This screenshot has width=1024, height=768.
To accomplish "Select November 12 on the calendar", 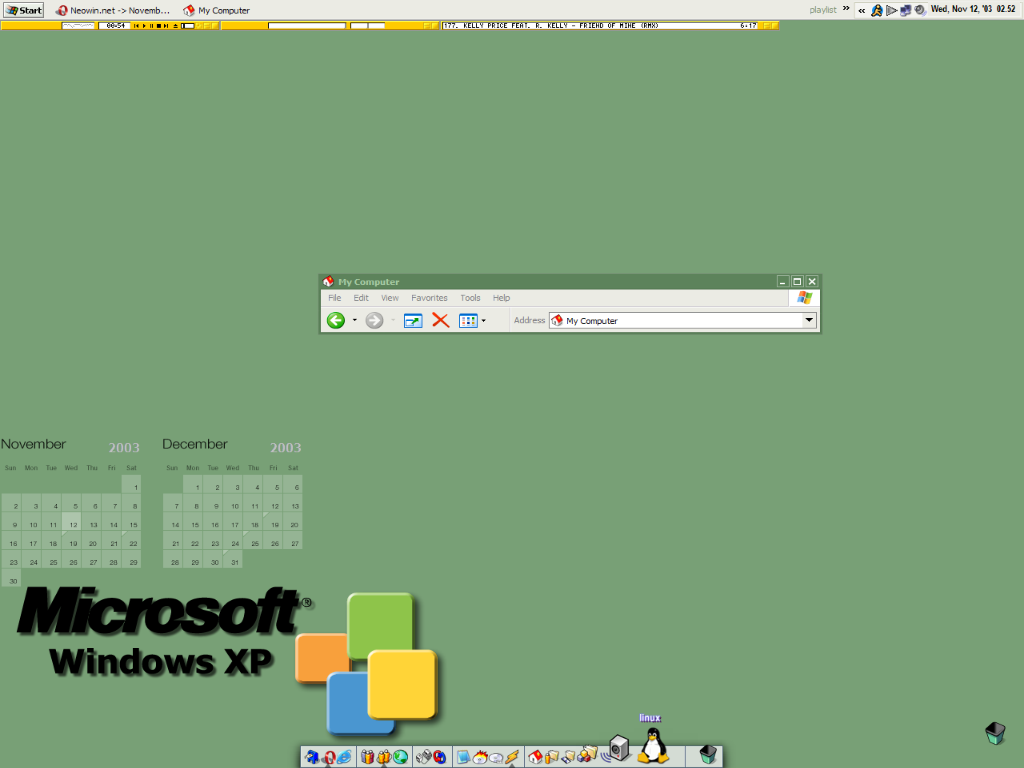I will point(72,522).
